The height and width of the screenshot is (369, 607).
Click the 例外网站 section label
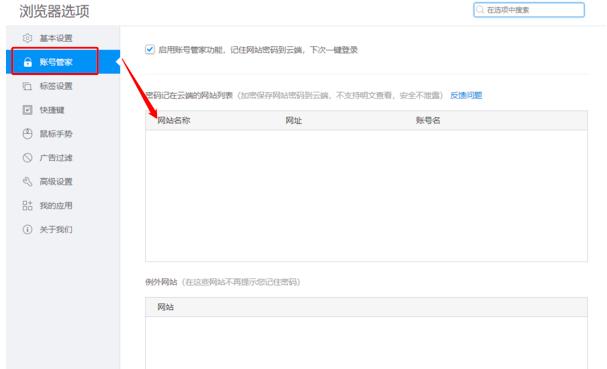point(161,282)
